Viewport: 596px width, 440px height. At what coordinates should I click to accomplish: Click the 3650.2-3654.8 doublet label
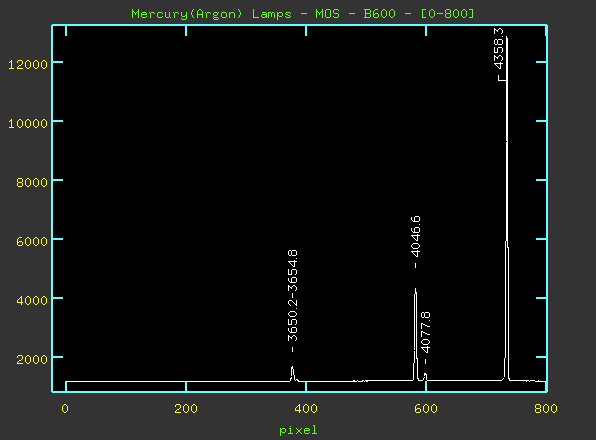pos(292,296)
